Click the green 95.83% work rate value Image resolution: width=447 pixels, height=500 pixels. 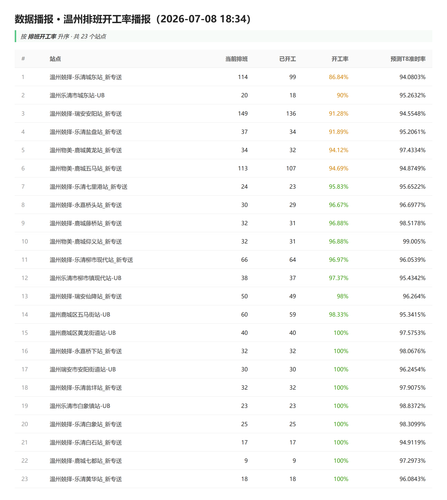tap(338, 187)
